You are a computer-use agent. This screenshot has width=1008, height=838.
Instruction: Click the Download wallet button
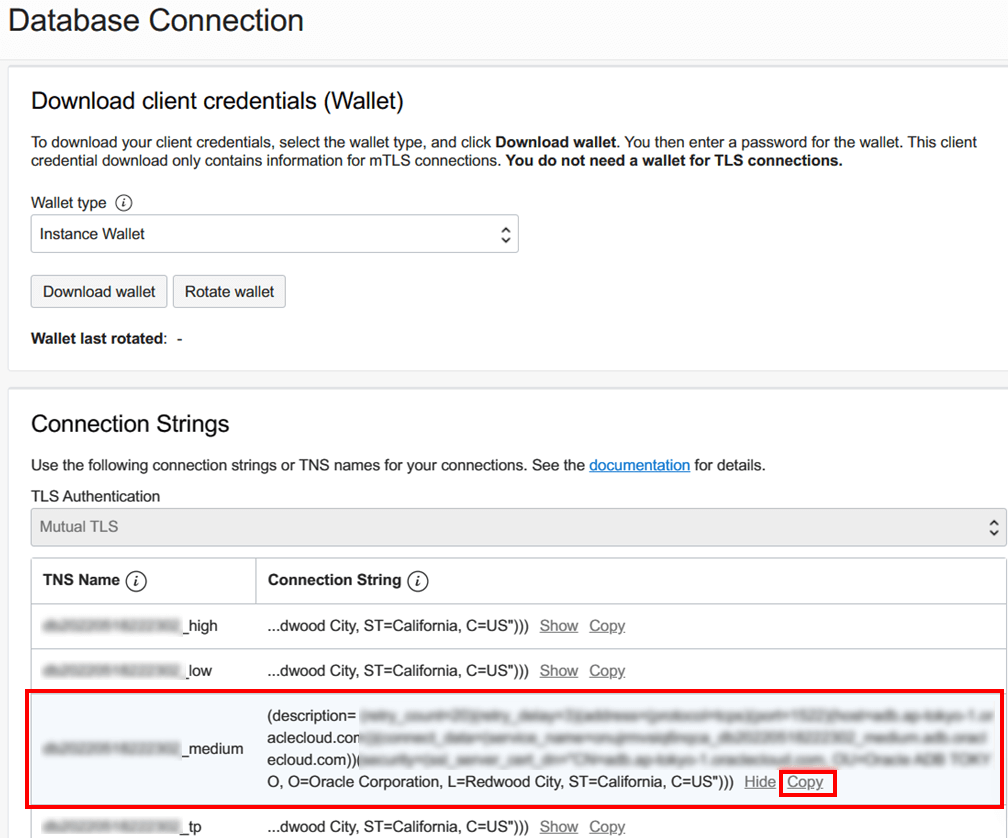coord(99,292)
